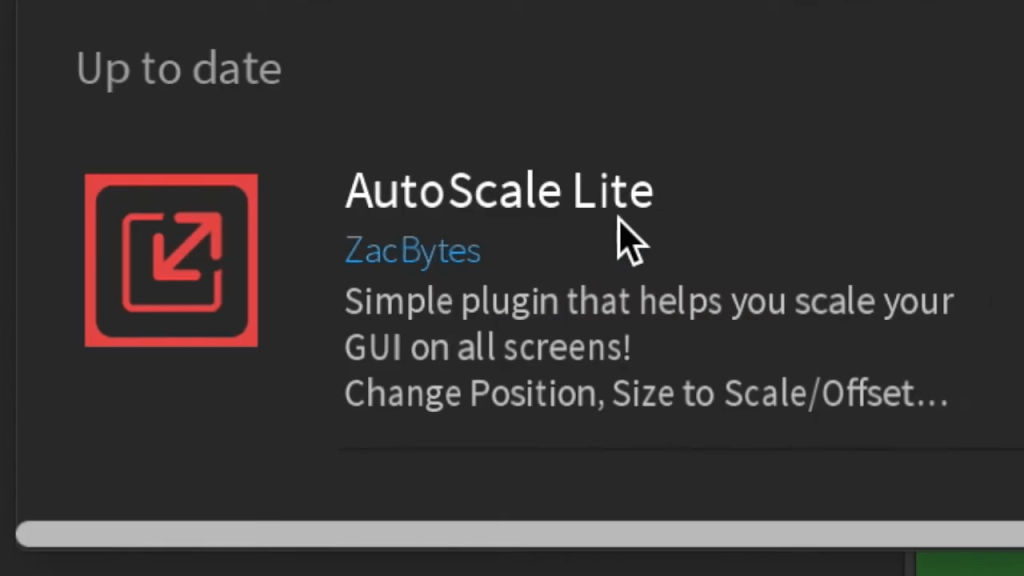The image size is (1024, 576).
Task: Click the 'GUI on all screens!' description text
Action: click(488, 347)
